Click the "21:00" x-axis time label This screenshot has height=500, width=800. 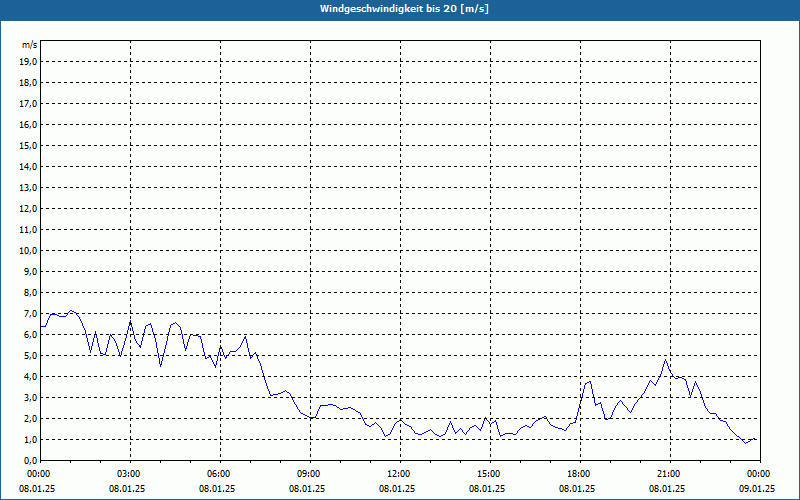(670, 474)
